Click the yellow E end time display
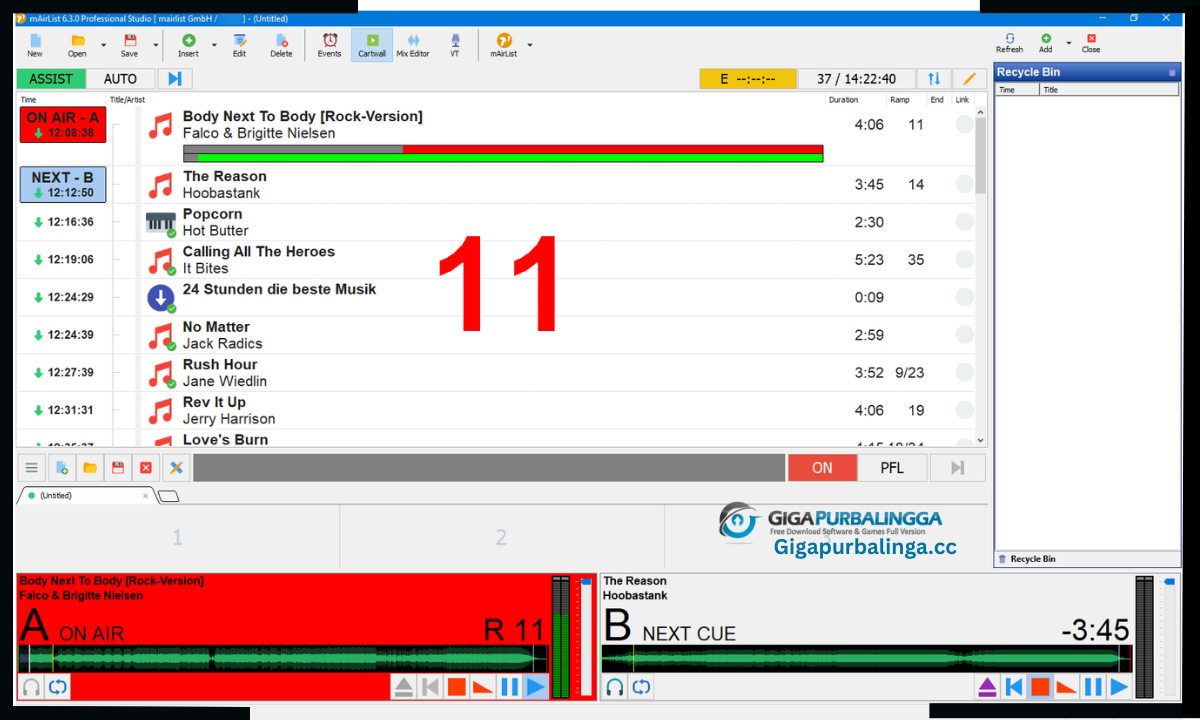The height and width of the screenshot is (720, 1200). 748,79
